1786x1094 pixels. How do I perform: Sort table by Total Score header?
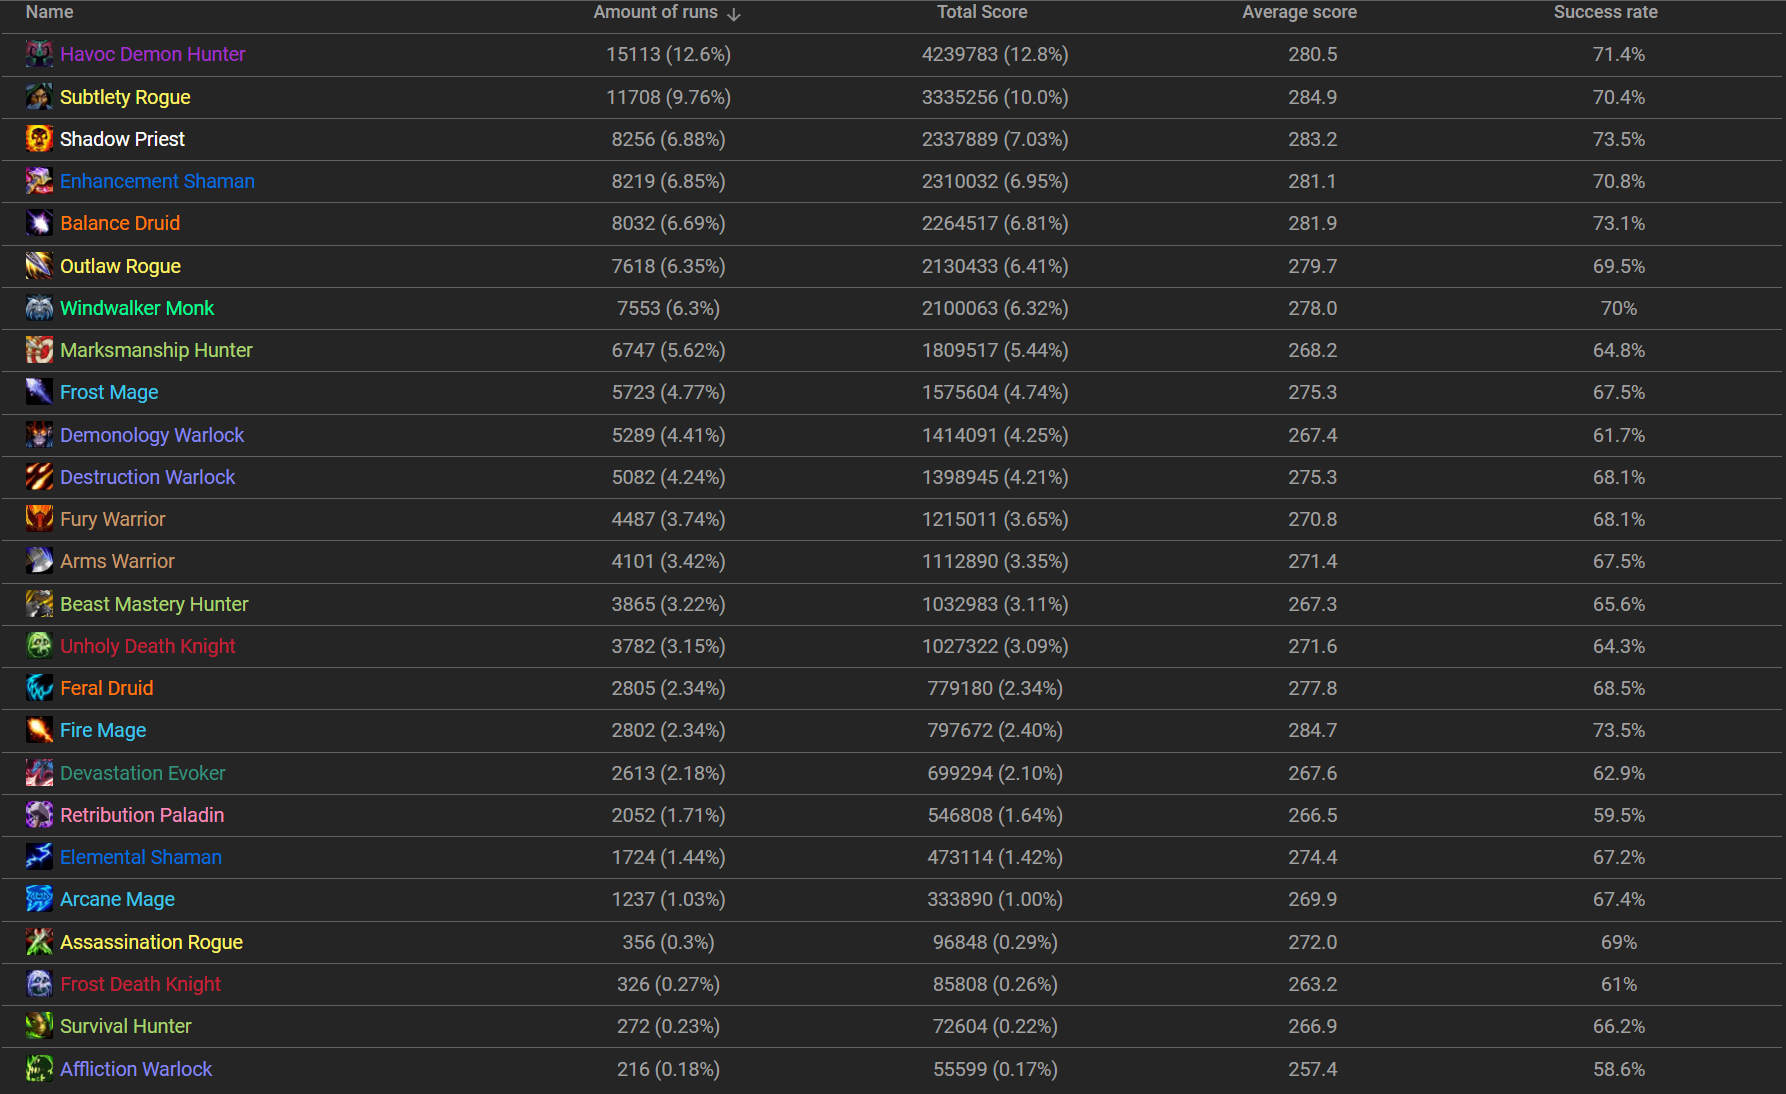981,12
